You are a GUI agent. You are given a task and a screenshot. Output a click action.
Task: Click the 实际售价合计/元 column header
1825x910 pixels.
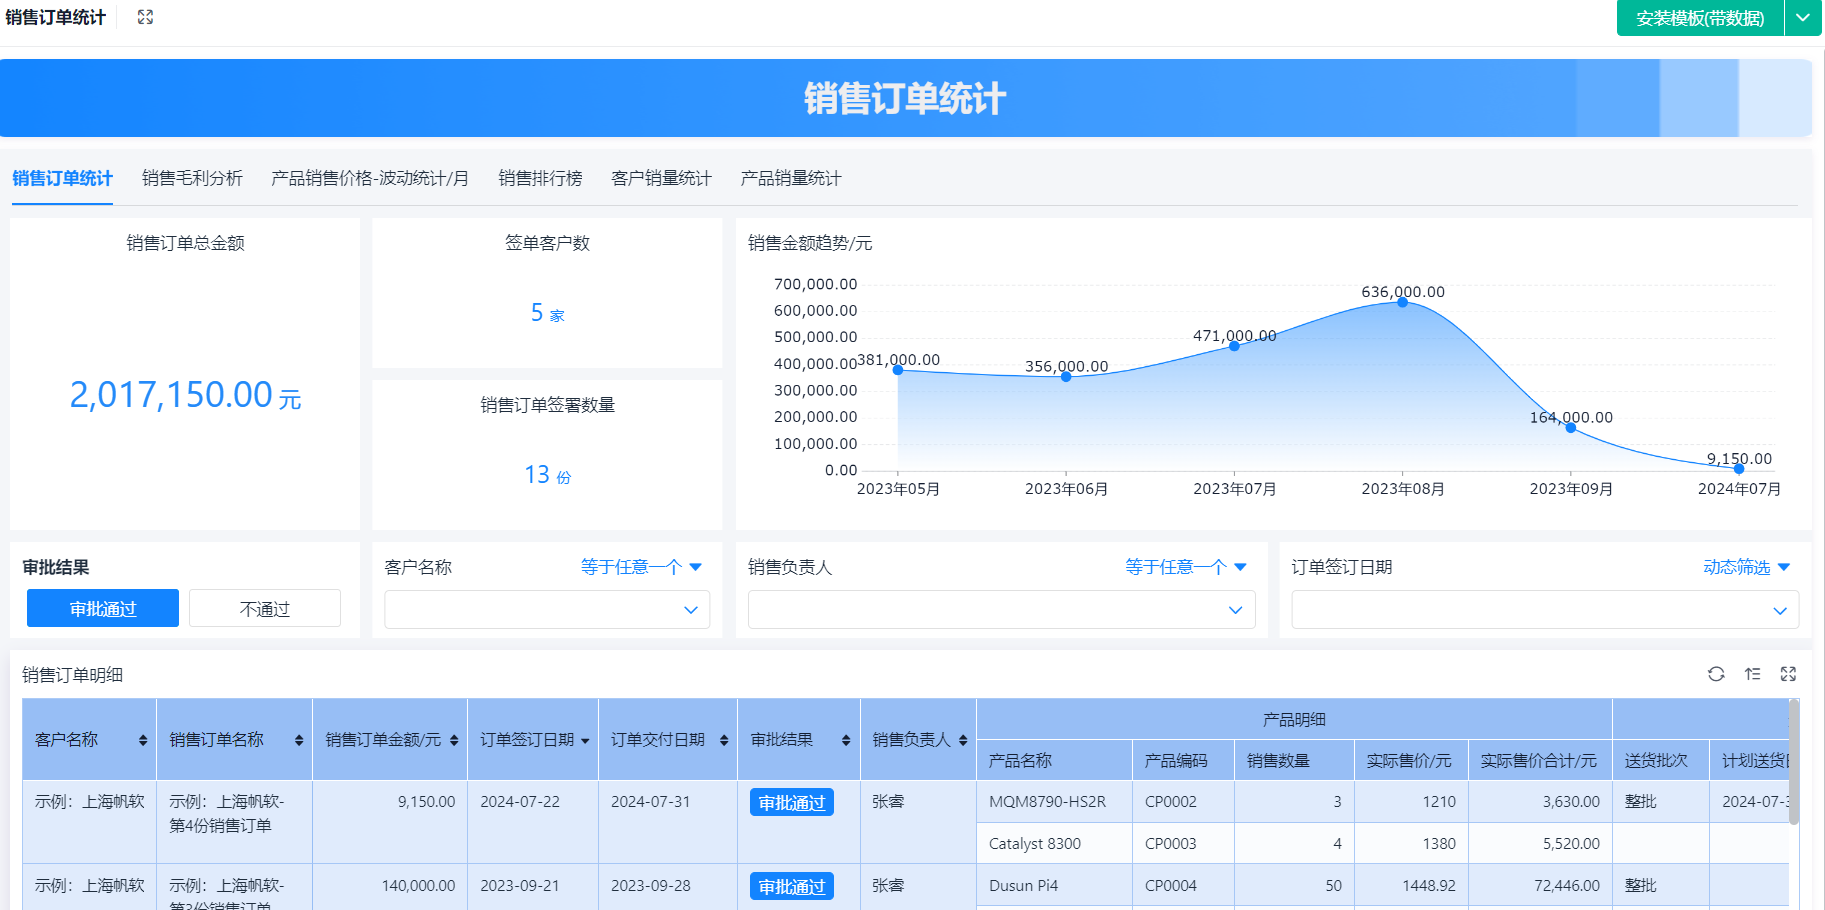(x=1539, y=761)
